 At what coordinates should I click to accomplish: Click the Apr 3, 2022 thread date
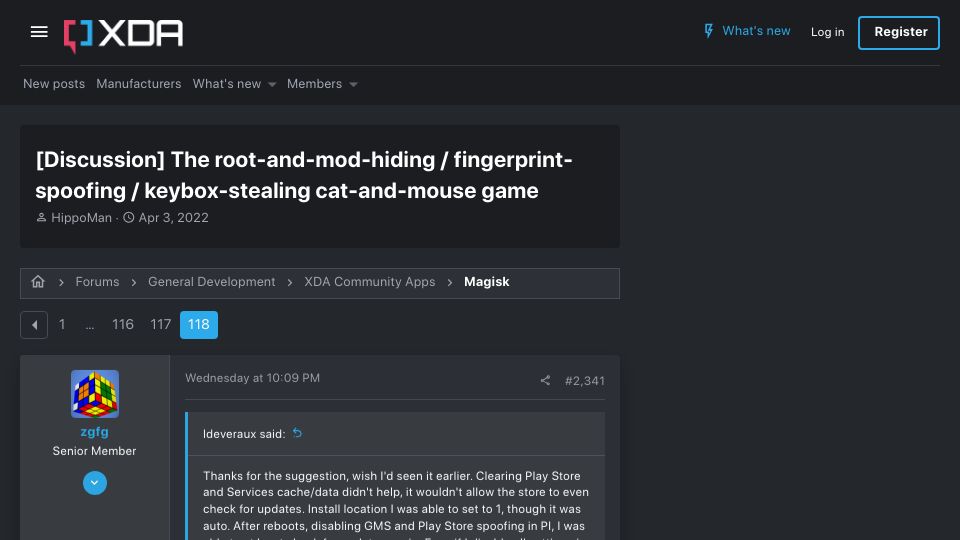(x=173, y=218)
